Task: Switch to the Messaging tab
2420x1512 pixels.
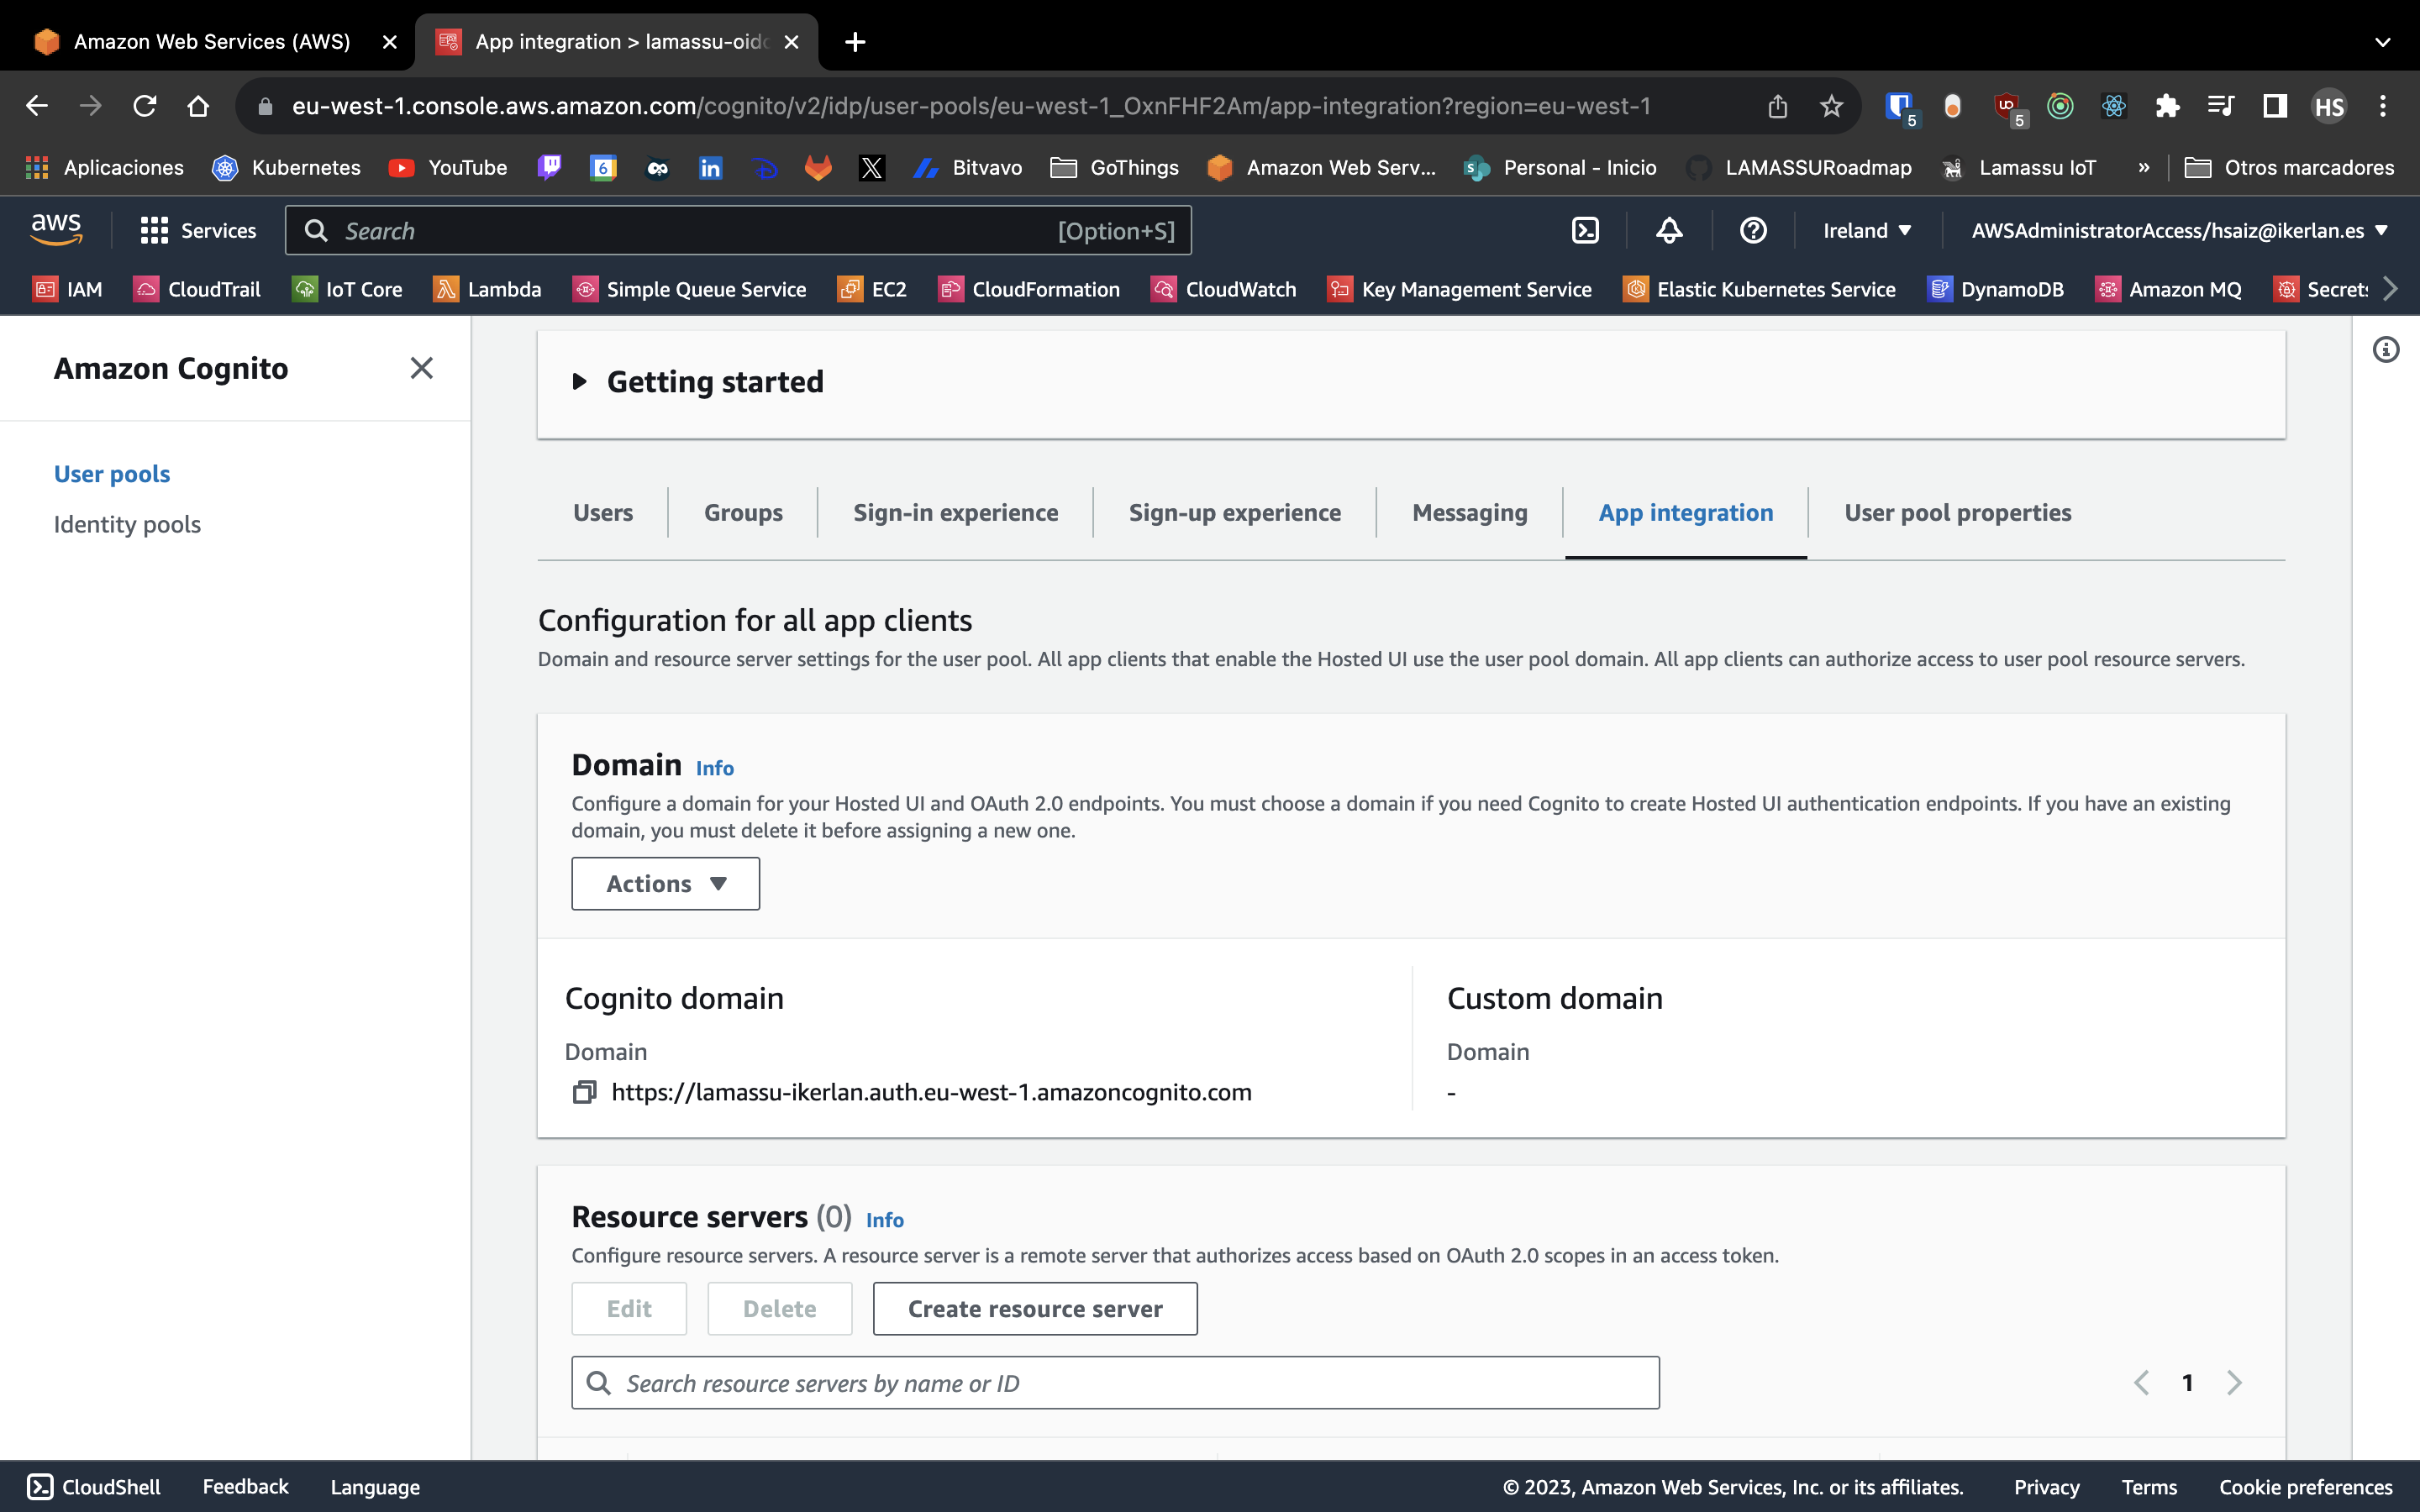Action: click(x=1470, y=512)
